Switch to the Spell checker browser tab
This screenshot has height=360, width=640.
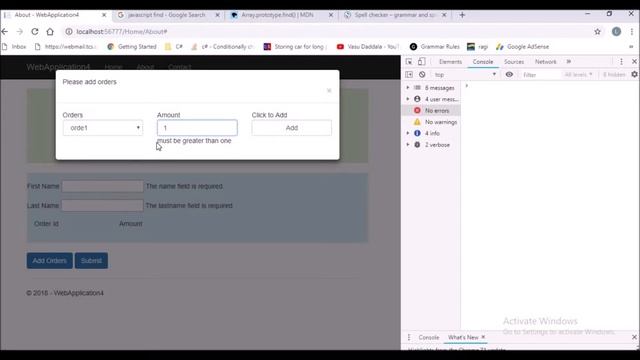[394, 15]
